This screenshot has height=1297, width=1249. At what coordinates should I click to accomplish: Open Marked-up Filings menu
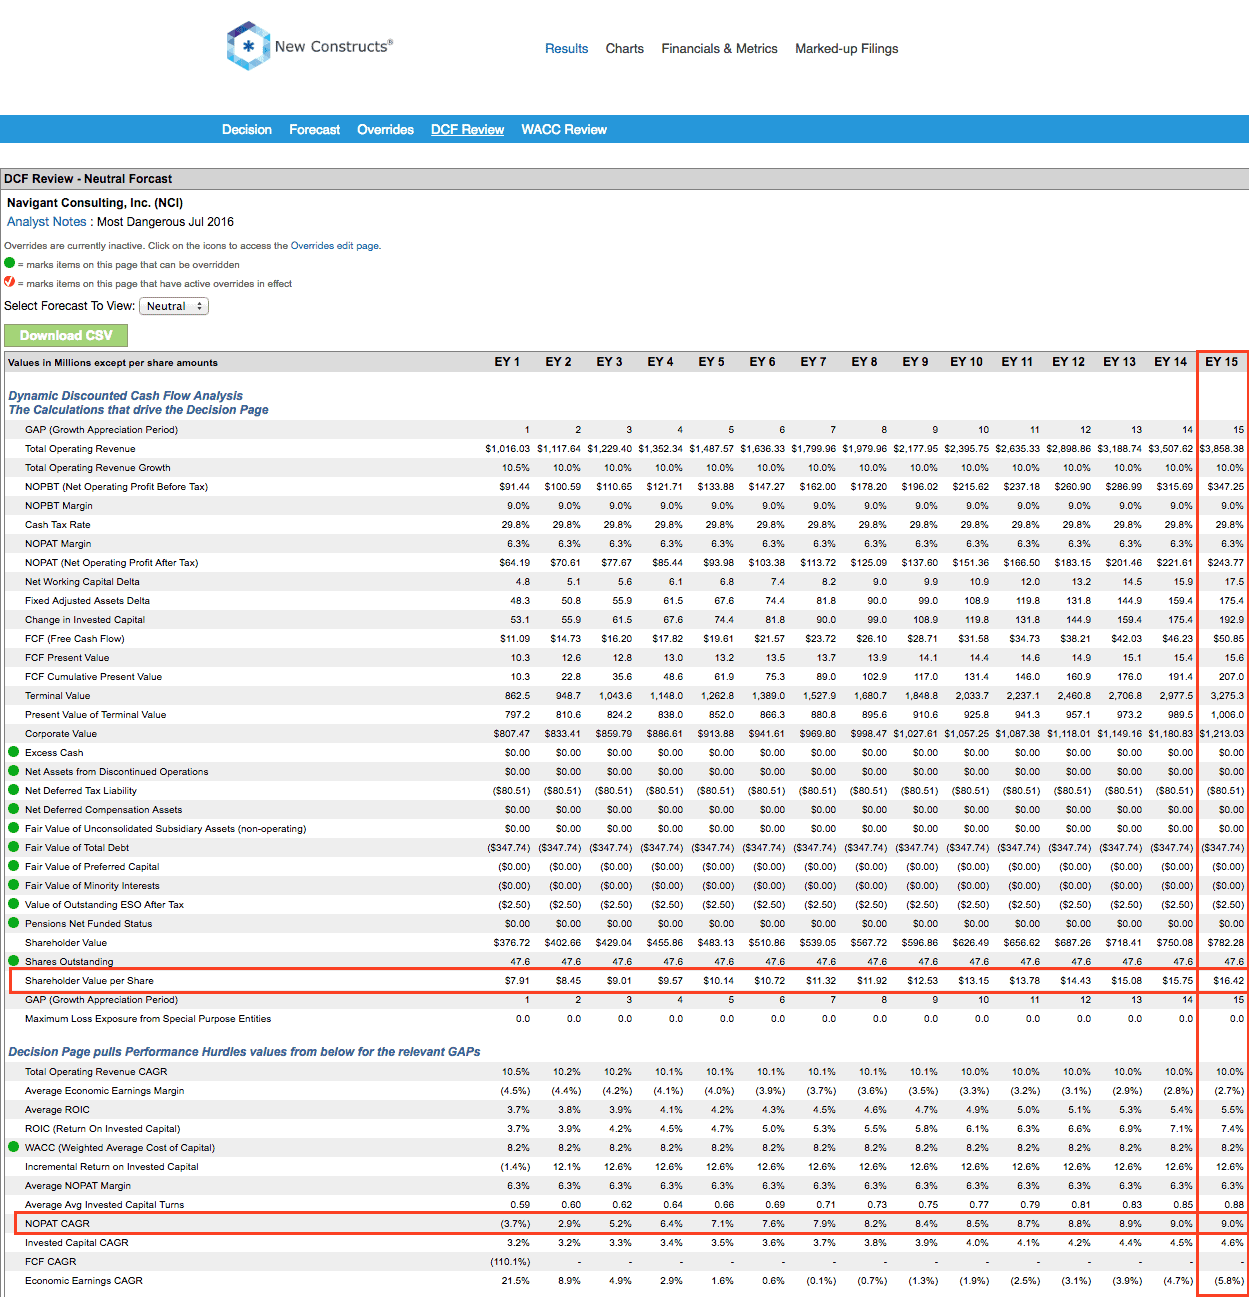point(847,48)
